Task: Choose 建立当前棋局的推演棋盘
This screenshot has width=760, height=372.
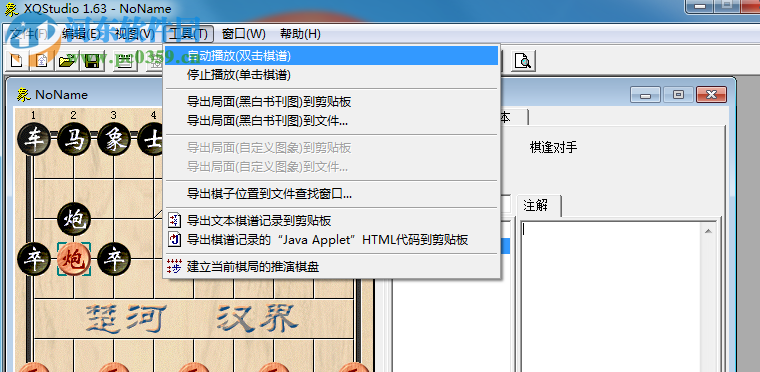Action: [x=332, y=266]
